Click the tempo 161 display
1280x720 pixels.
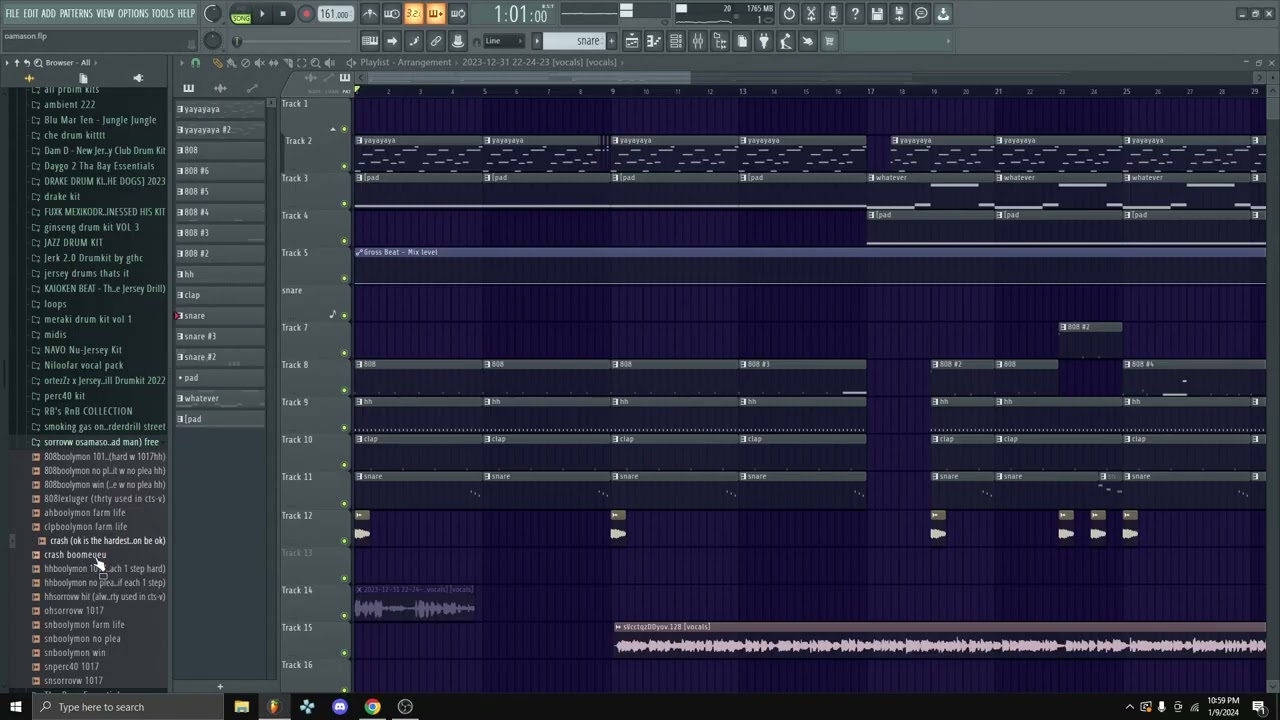(335, 14)
